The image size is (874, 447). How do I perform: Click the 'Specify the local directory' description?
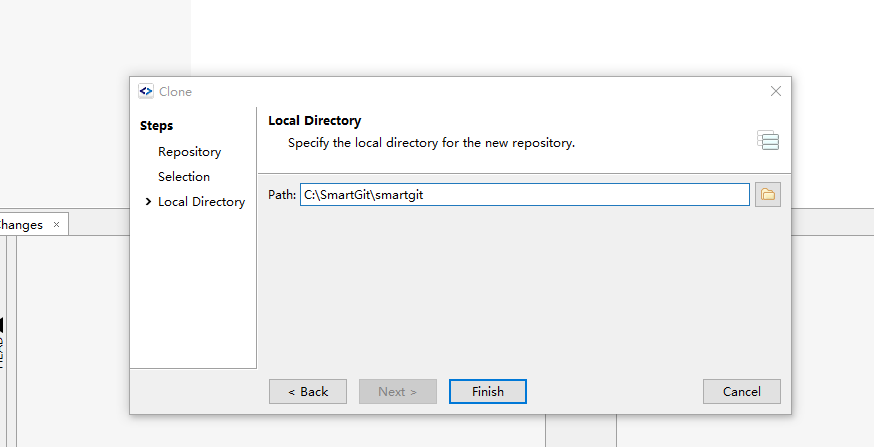pyautogui.click(x=431, y=143)
